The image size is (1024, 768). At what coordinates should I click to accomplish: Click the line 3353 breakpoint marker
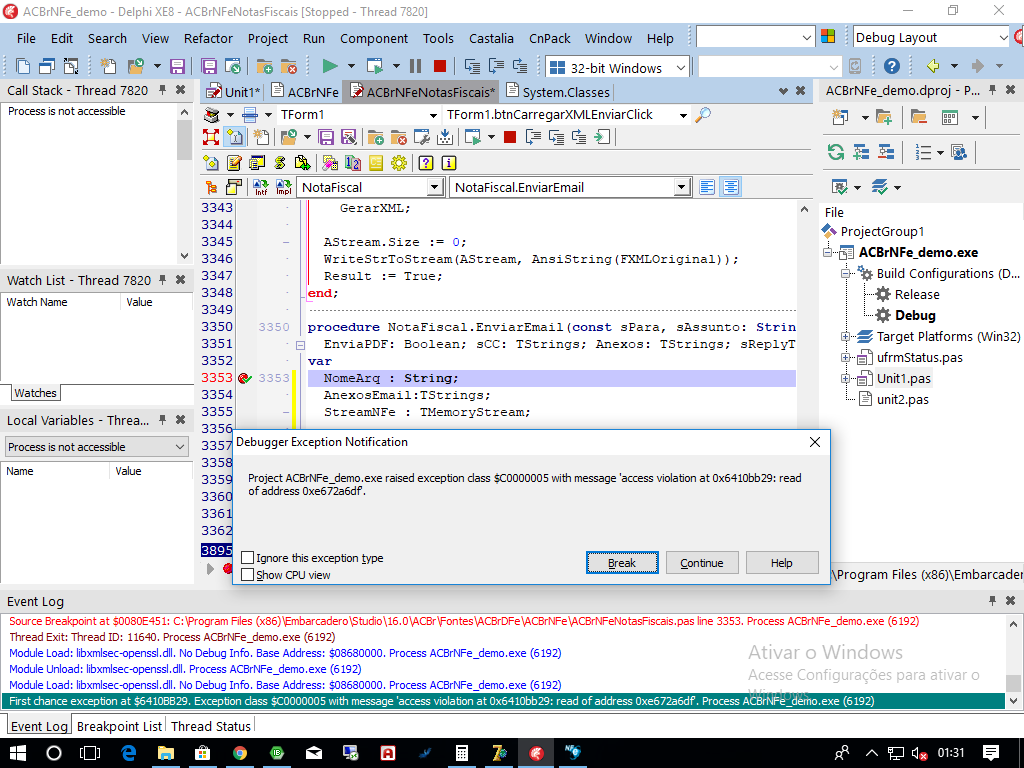245,378
